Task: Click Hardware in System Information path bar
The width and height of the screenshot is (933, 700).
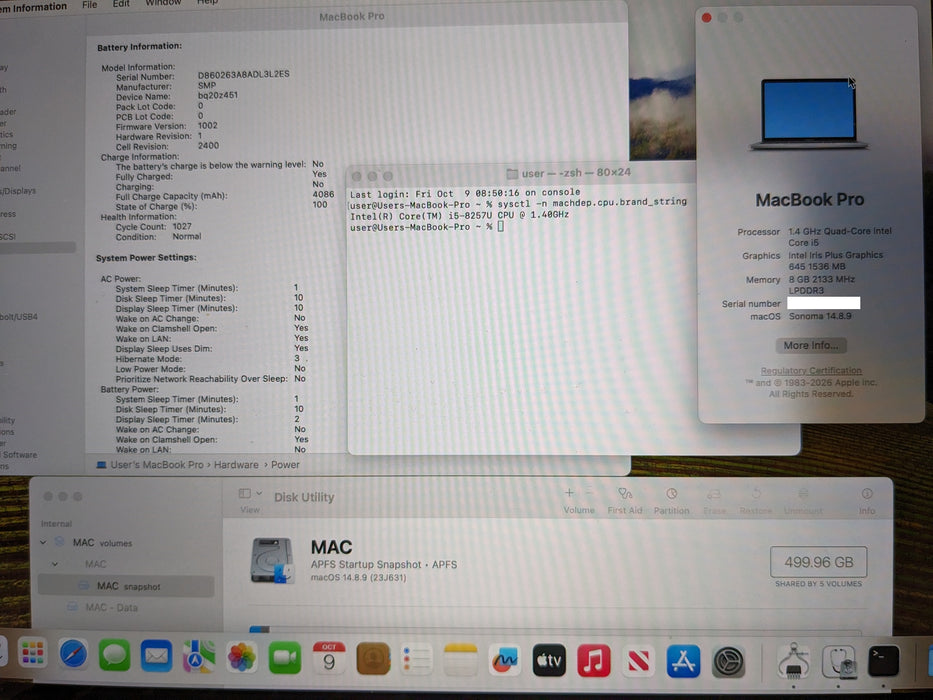Action: pos(236,464)
